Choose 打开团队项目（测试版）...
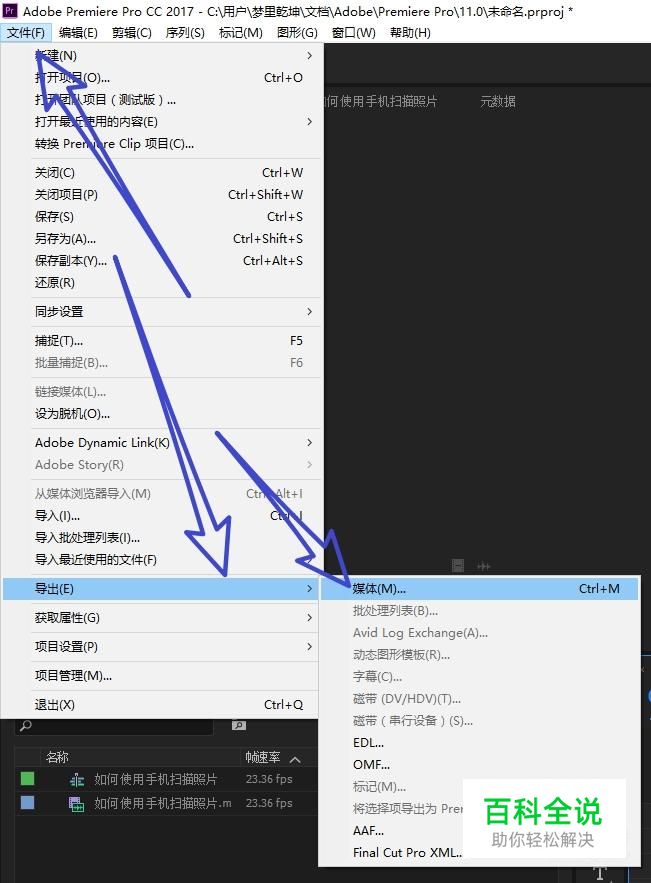Viewport: 651px width, 883px height. coord(163,100)
